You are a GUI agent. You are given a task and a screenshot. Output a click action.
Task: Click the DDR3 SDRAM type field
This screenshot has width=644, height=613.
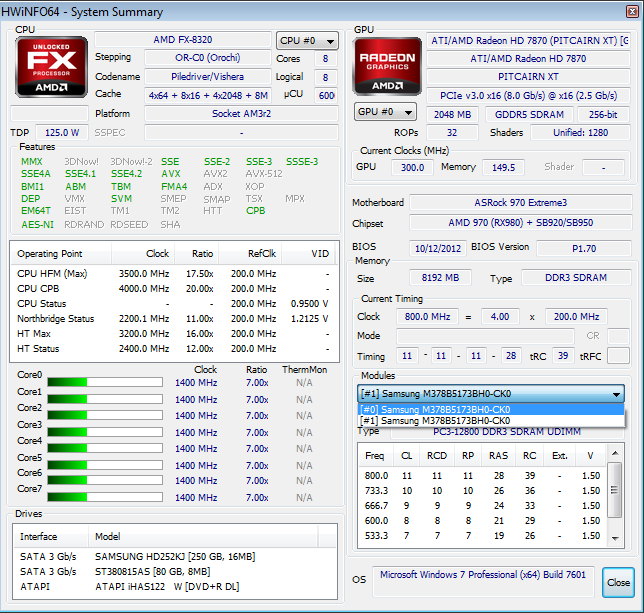(x=576, y=278)
